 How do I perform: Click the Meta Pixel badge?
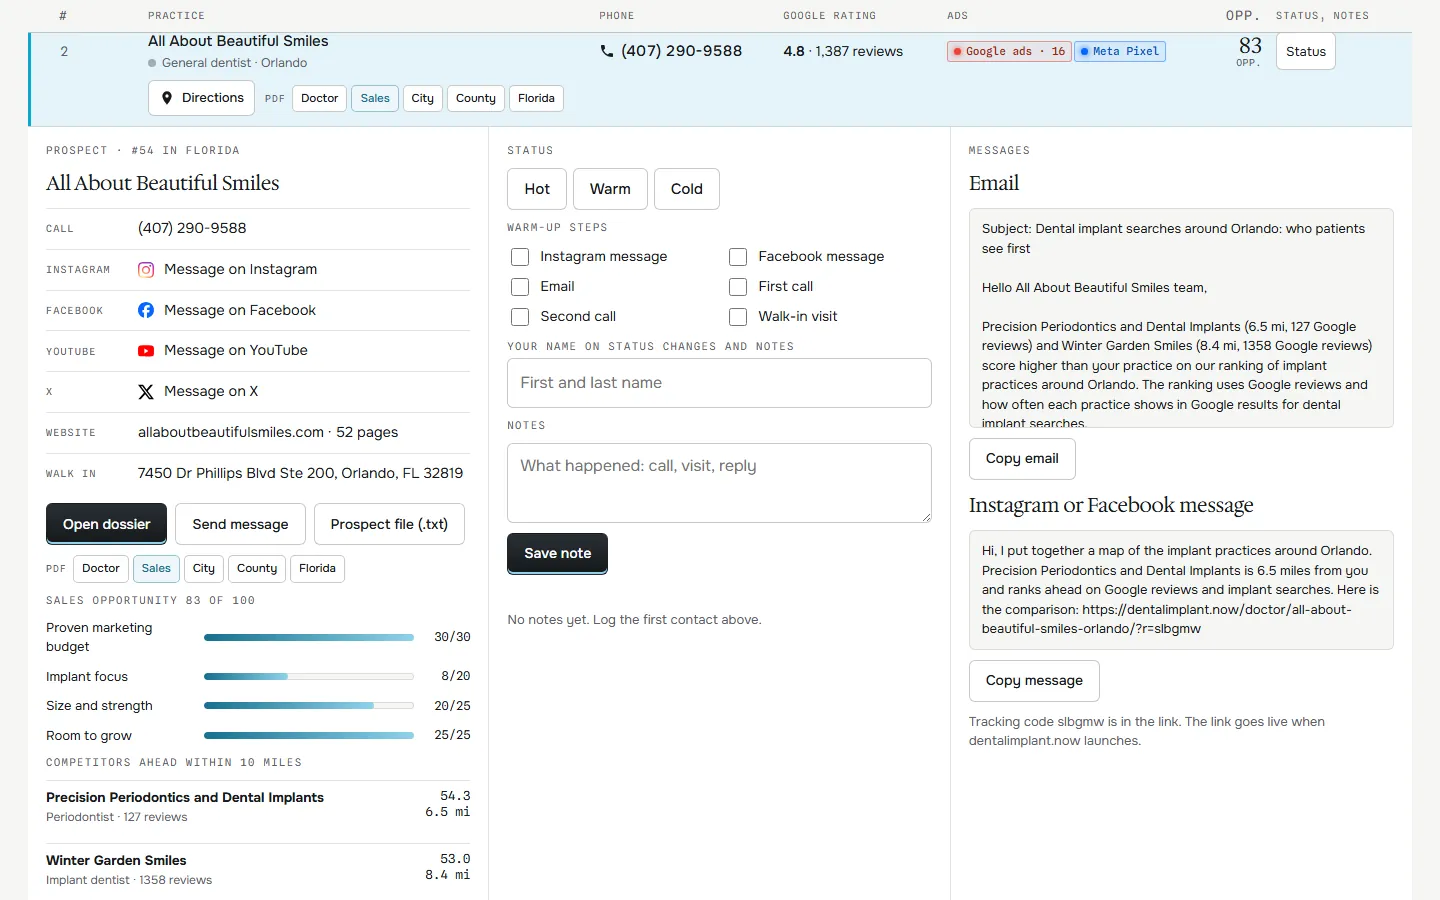(1120, 51)
